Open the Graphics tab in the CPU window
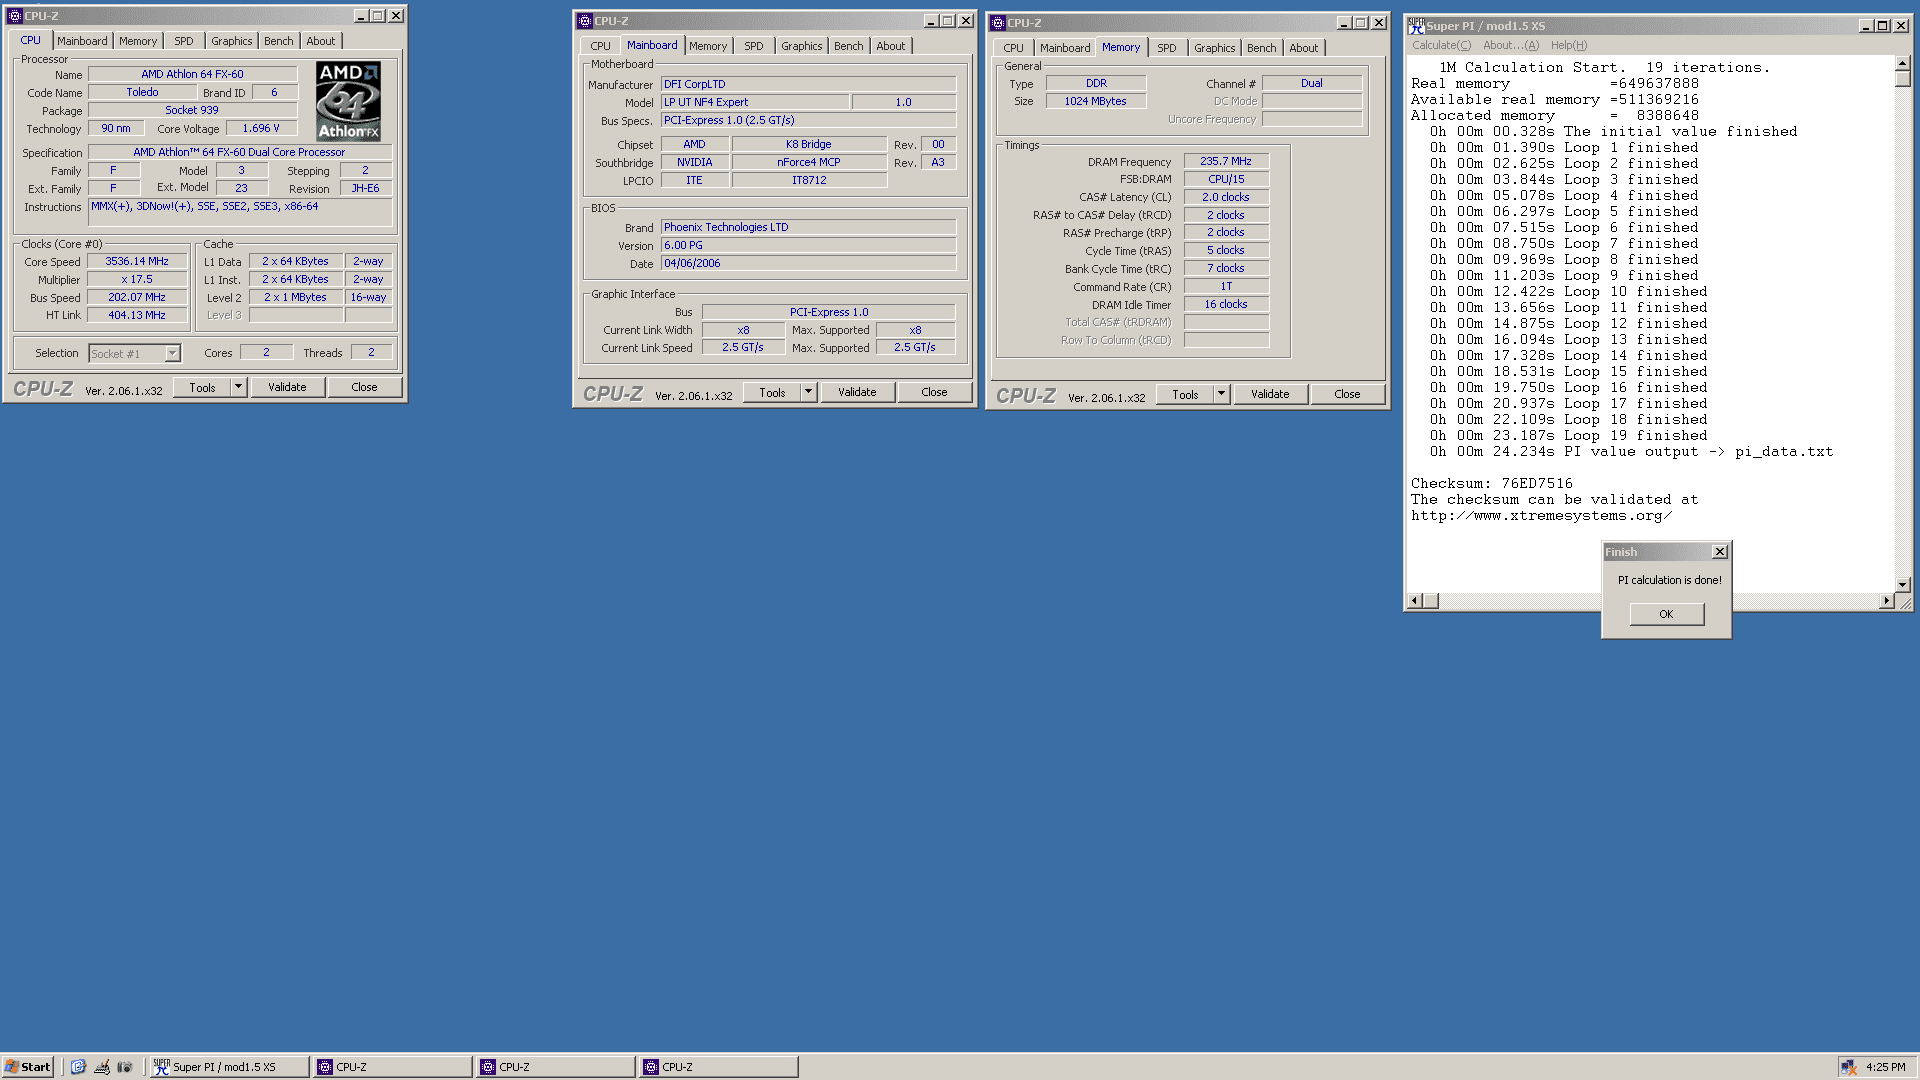The width and height of the screenshot is (1920, 1080). pos(231,41)
